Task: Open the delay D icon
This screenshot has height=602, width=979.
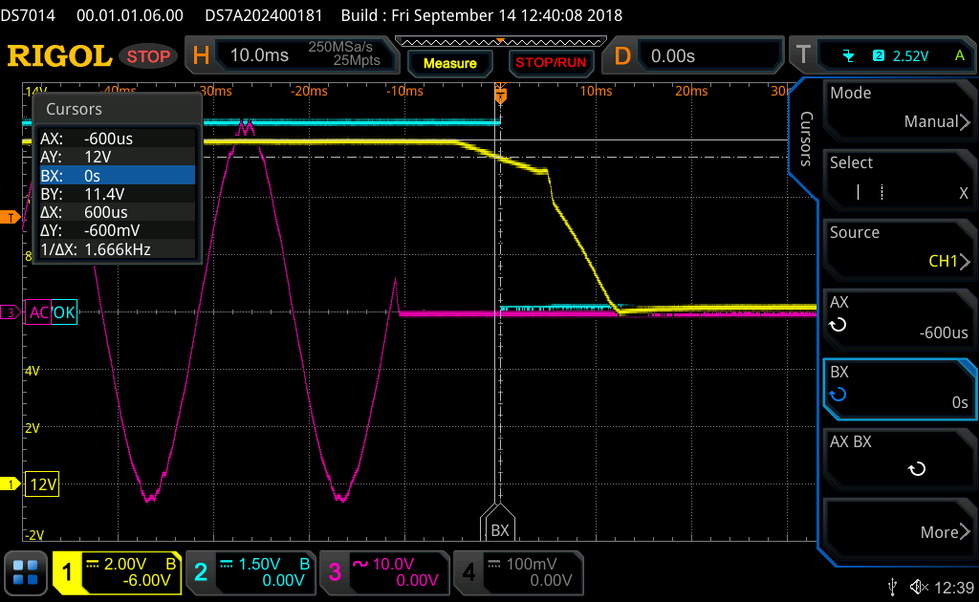Action: tap(622, 56)
